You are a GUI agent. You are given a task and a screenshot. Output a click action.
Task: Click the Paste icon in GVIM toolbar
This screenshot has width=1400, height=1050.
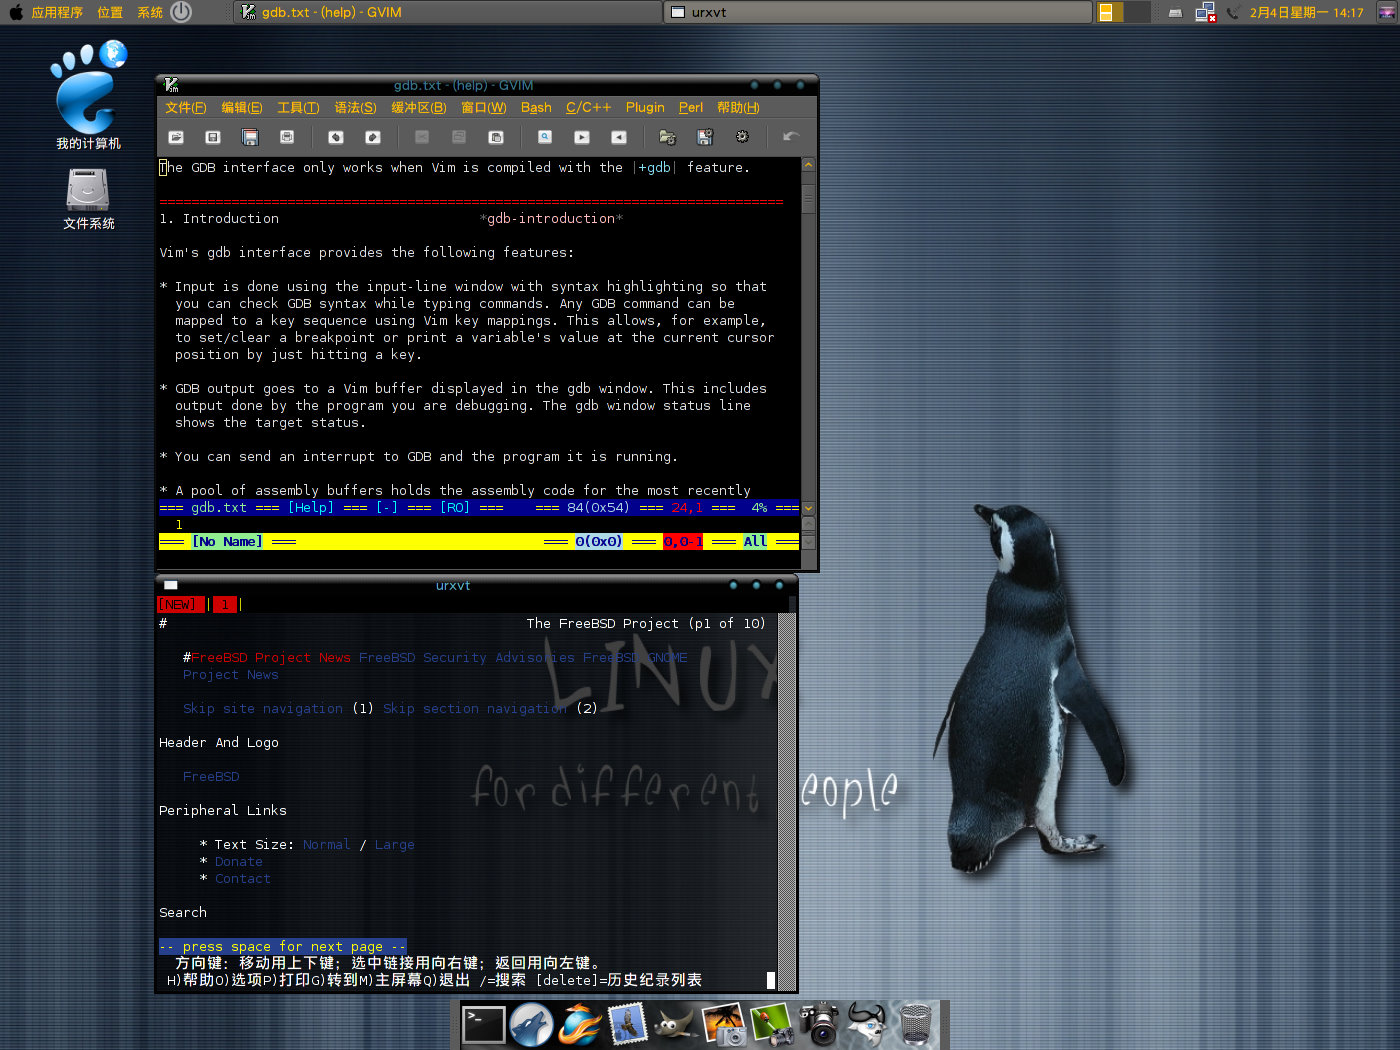[496, 137]
